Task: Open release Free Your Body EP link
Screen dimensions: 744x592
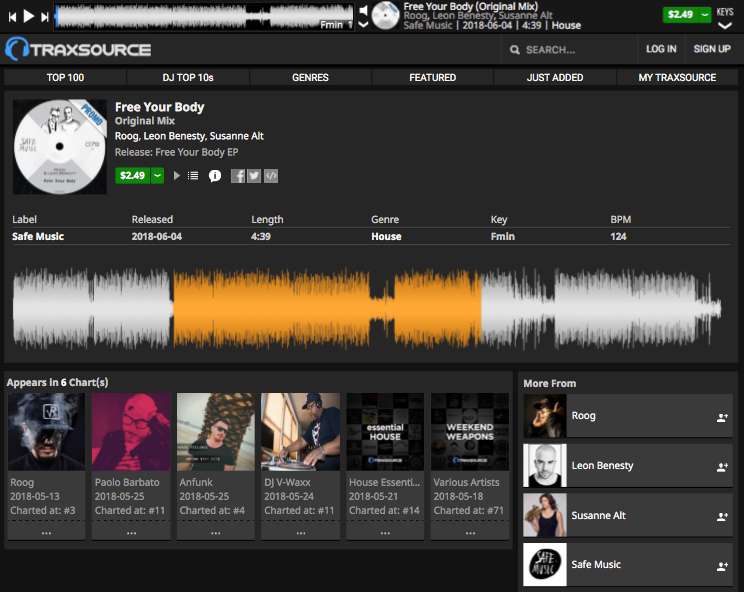Action: pos(196,152)
